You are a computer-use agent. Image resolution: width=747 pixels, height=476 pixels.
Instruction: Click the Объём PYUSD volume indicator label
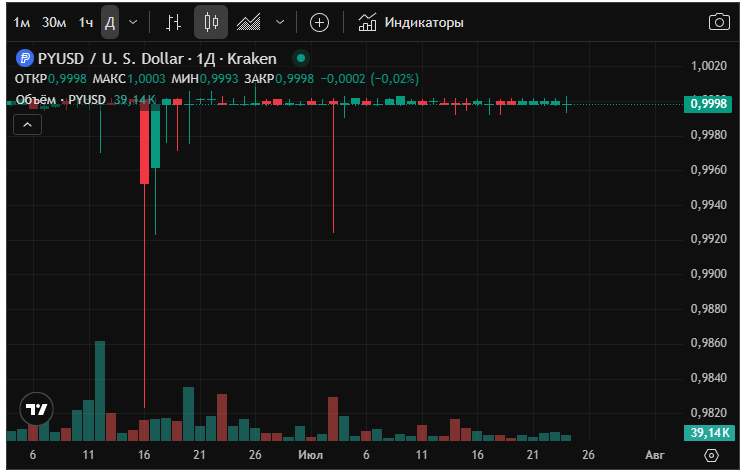[x=61, y=100]
